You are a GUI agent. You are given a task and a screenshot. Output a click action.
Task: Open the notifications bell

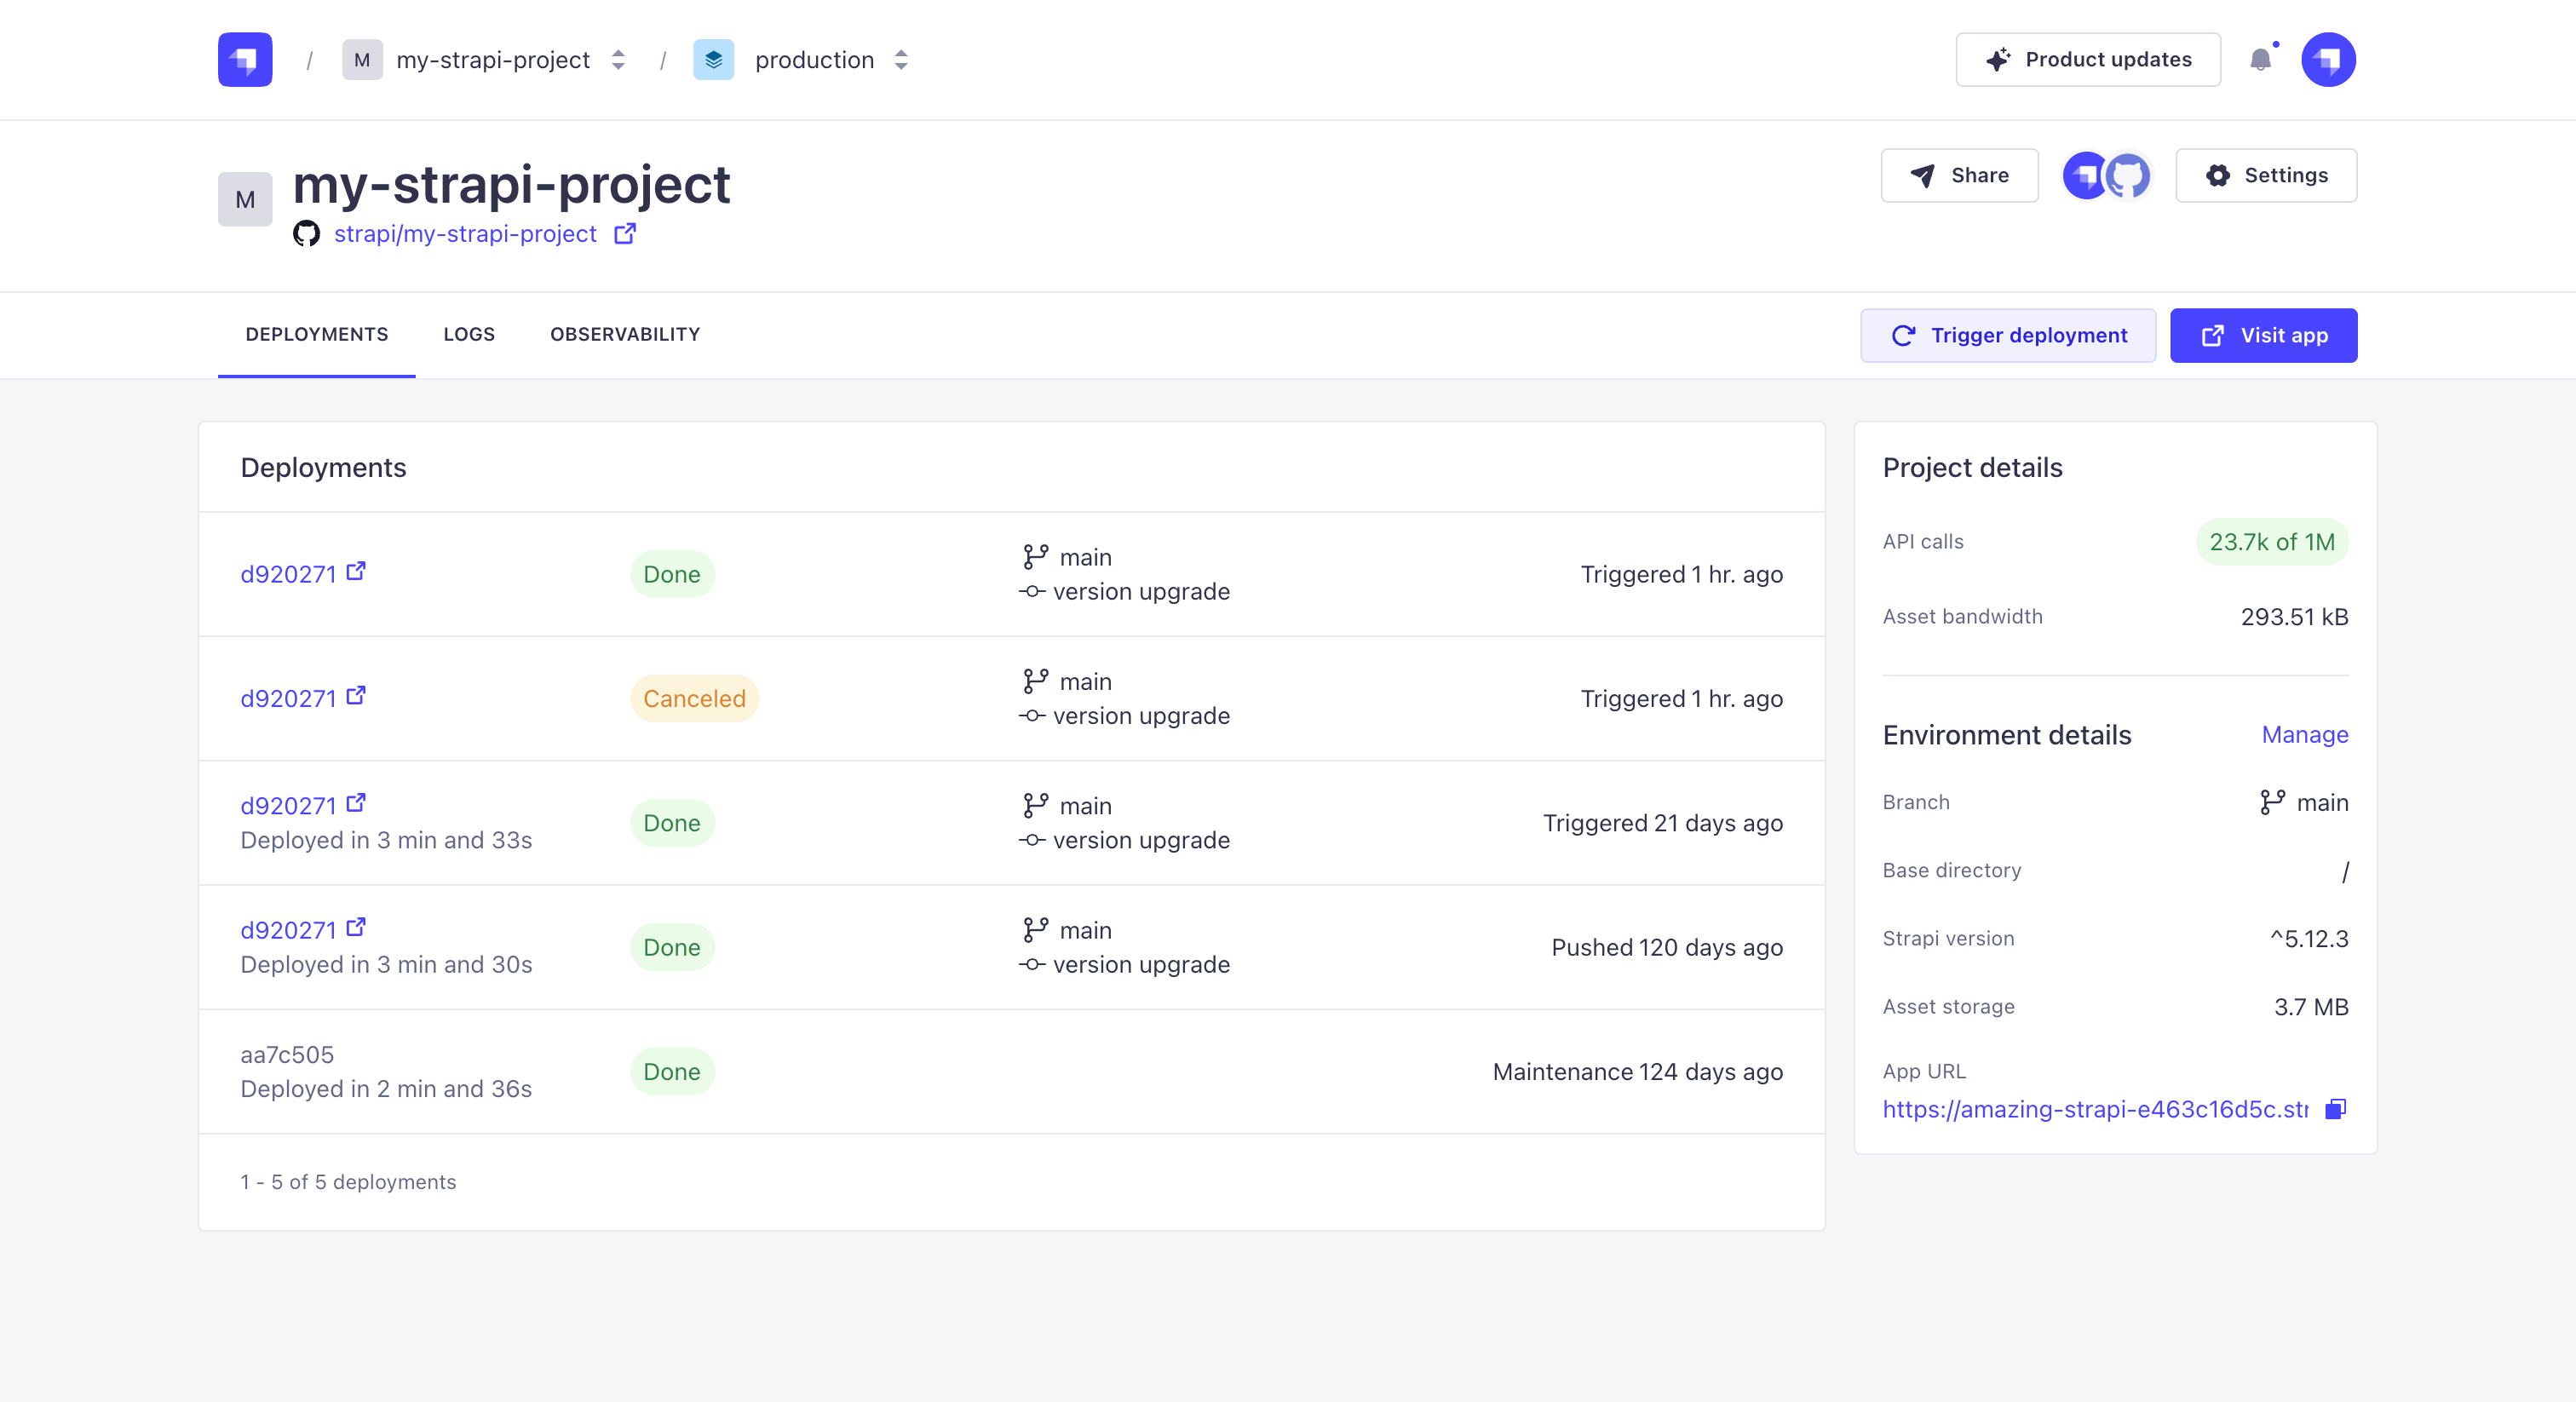click(x=2260, y=60)
